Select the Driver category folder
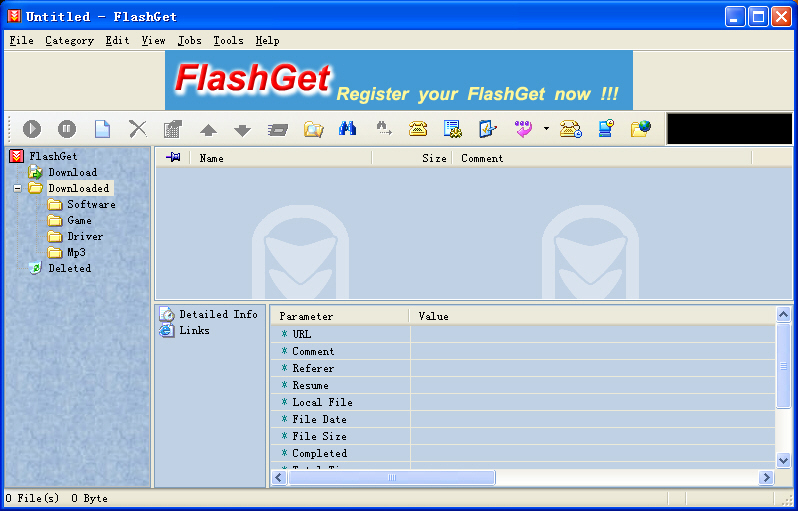The width and height of the screenshot is (798, 511). 85,236
